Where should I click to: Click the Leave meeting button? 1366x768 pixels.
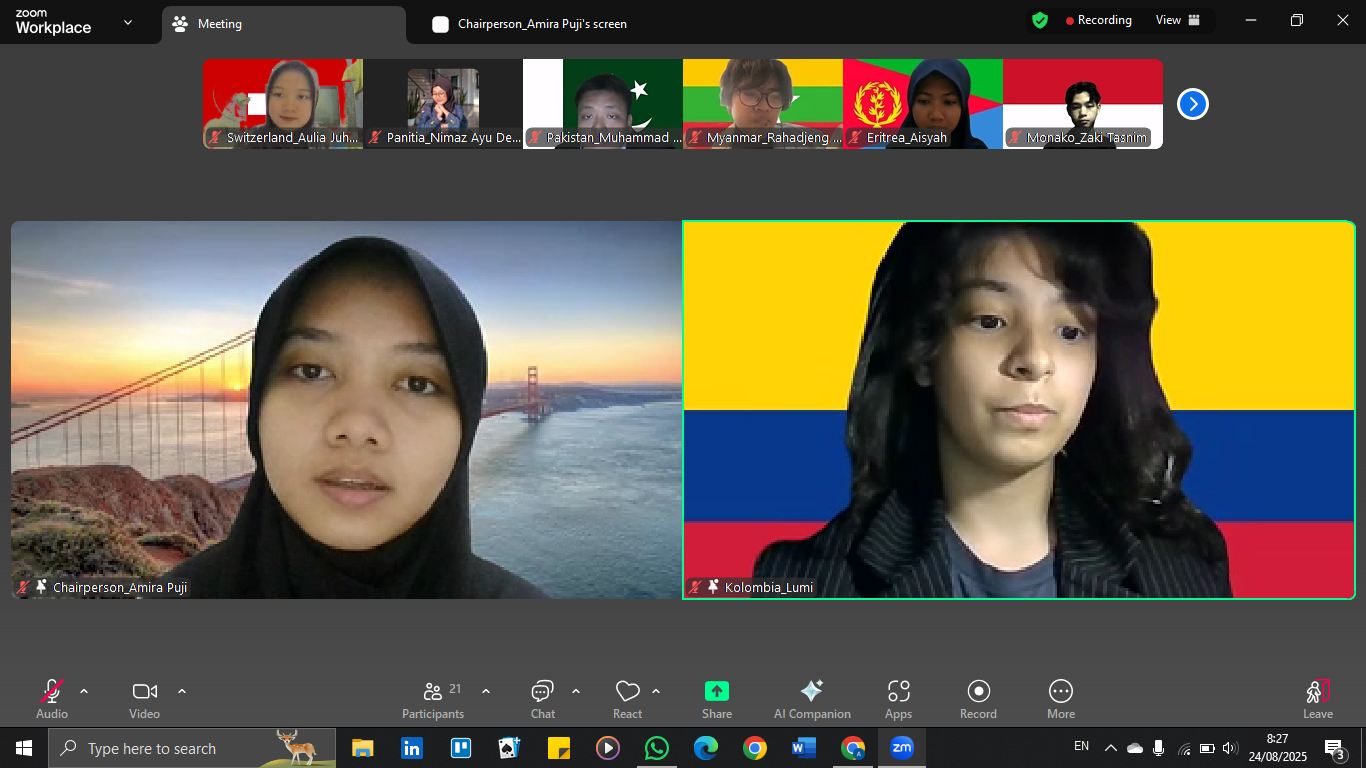pyautogui.click(x=1317, y=698)
